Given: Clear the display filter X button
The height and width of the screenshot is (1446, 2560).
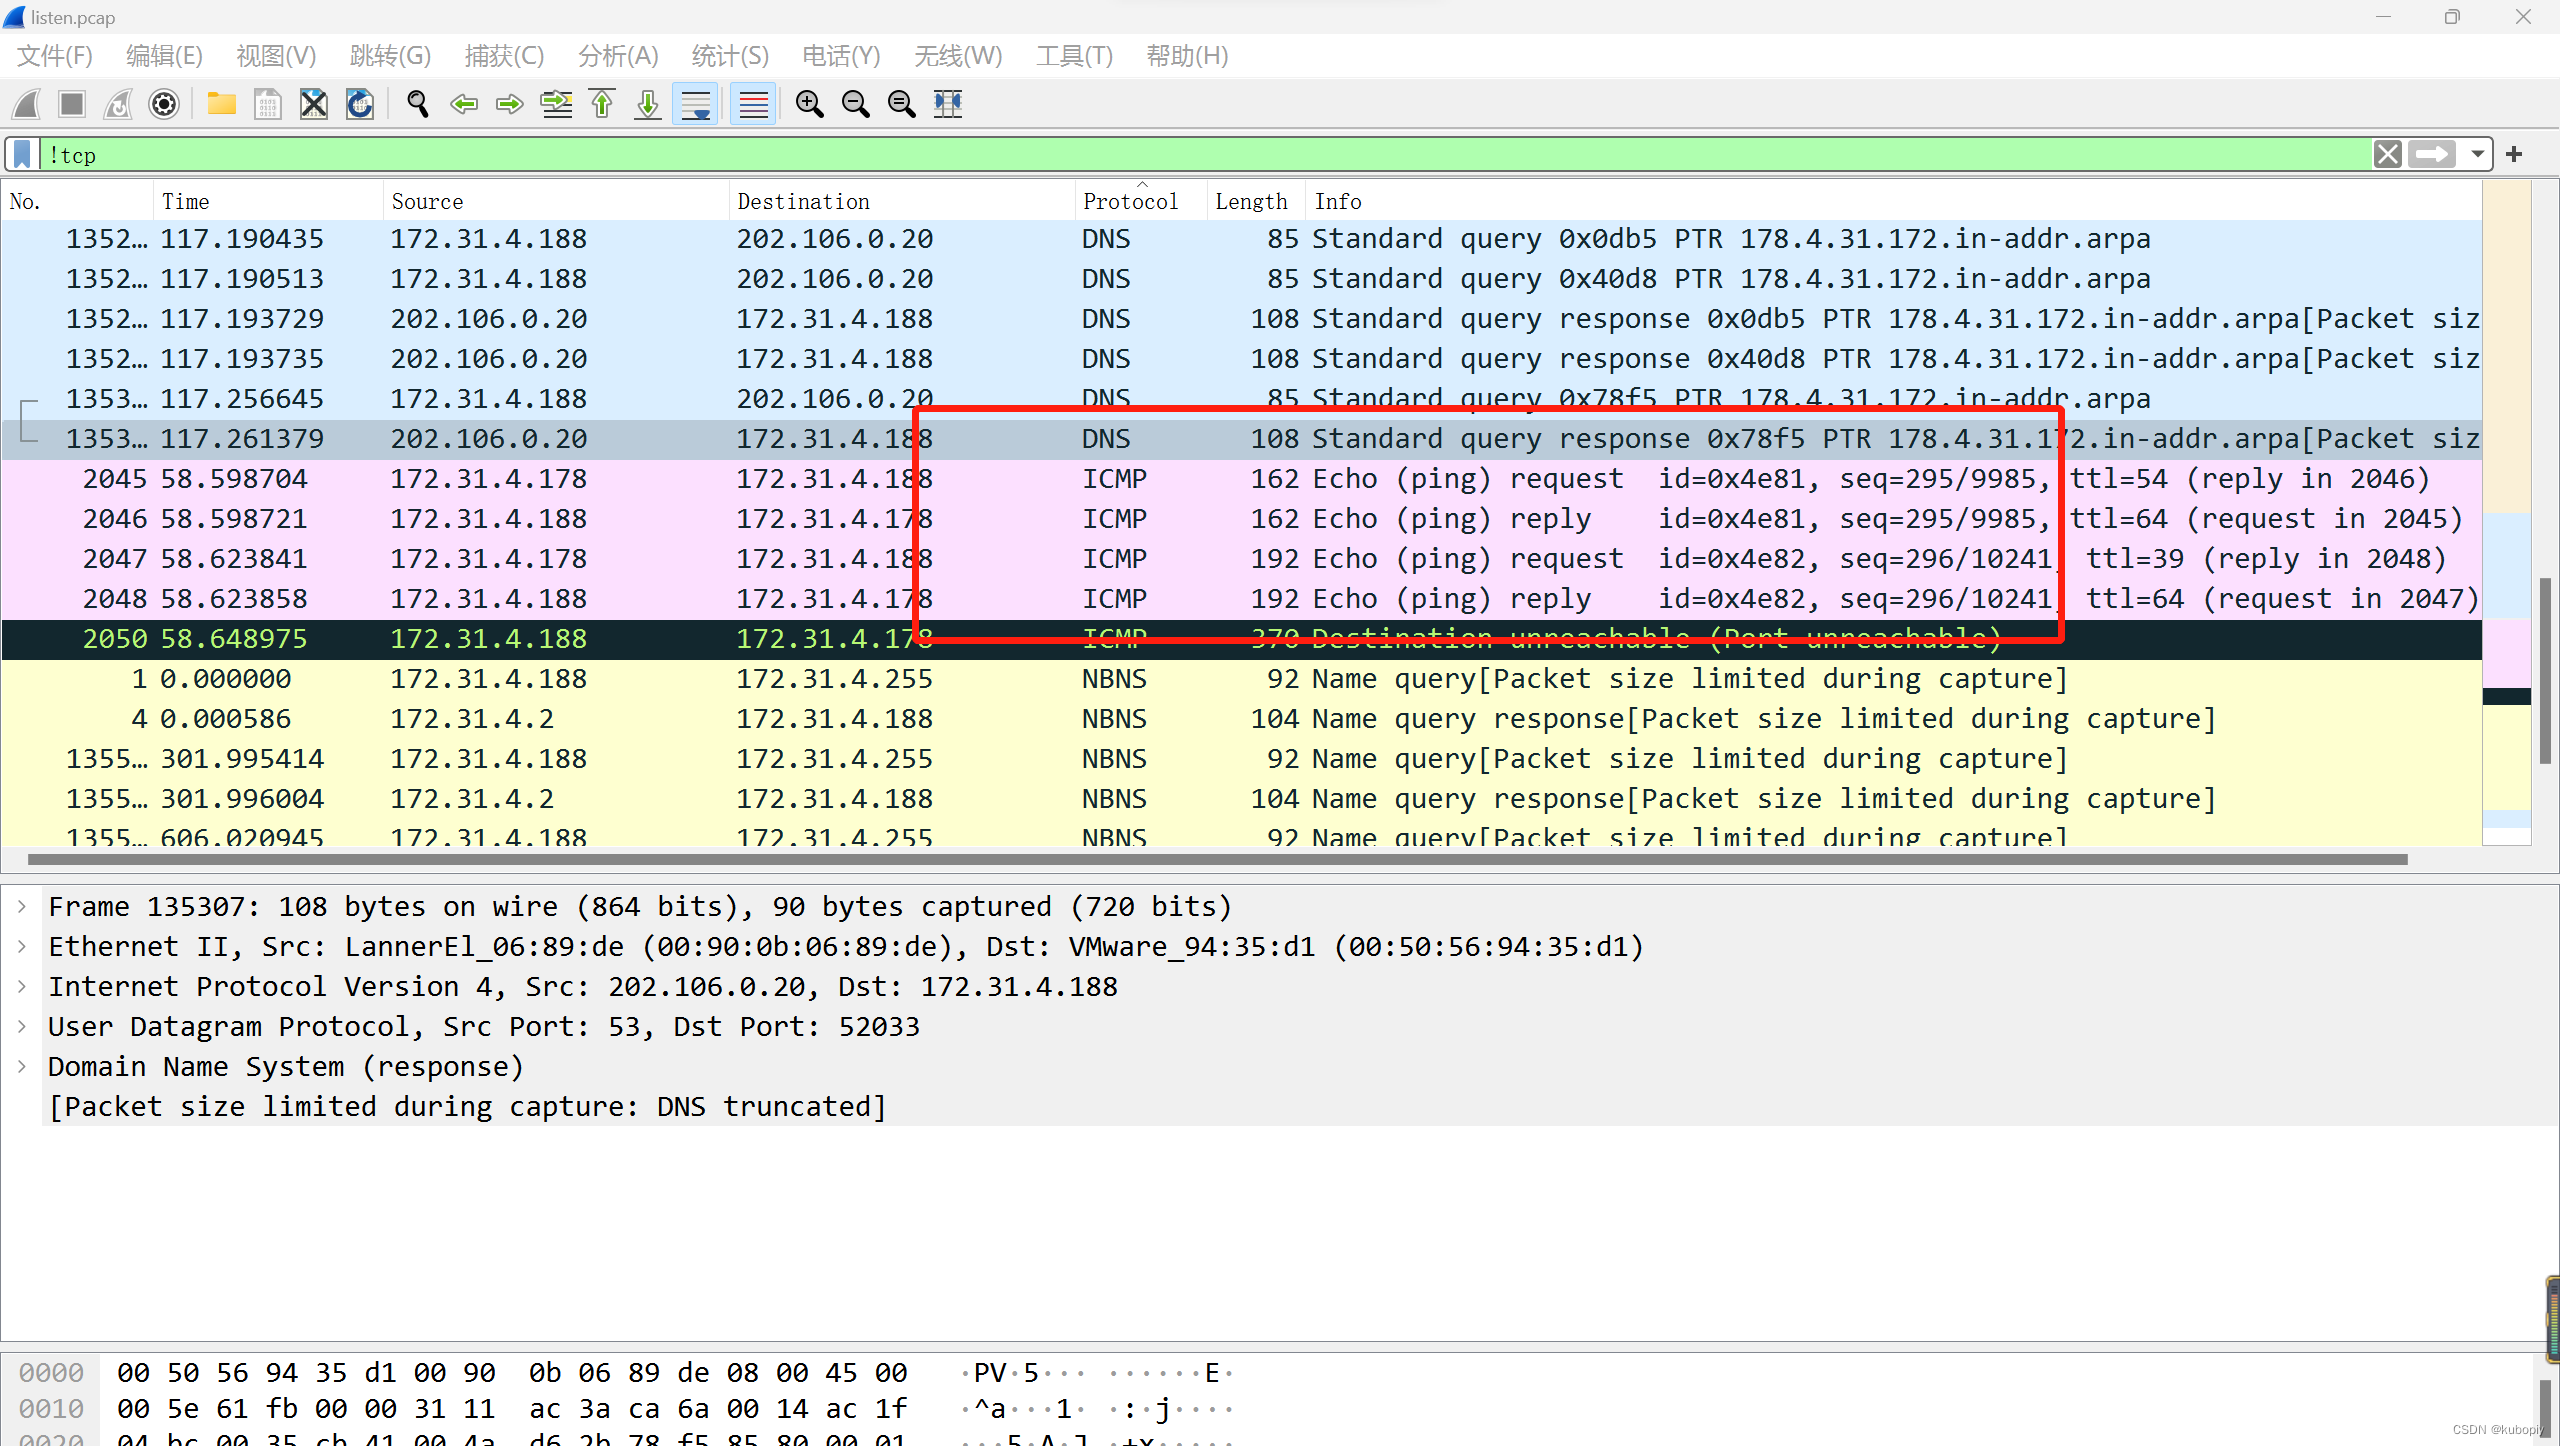Looking at the screenshot, I should point(2387,154).
